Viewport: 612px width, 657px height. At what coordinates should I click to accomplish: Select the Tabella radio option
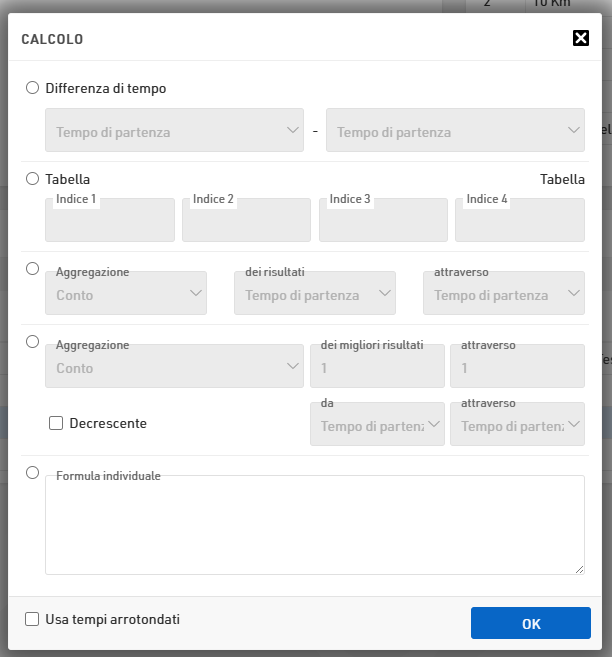32,179
